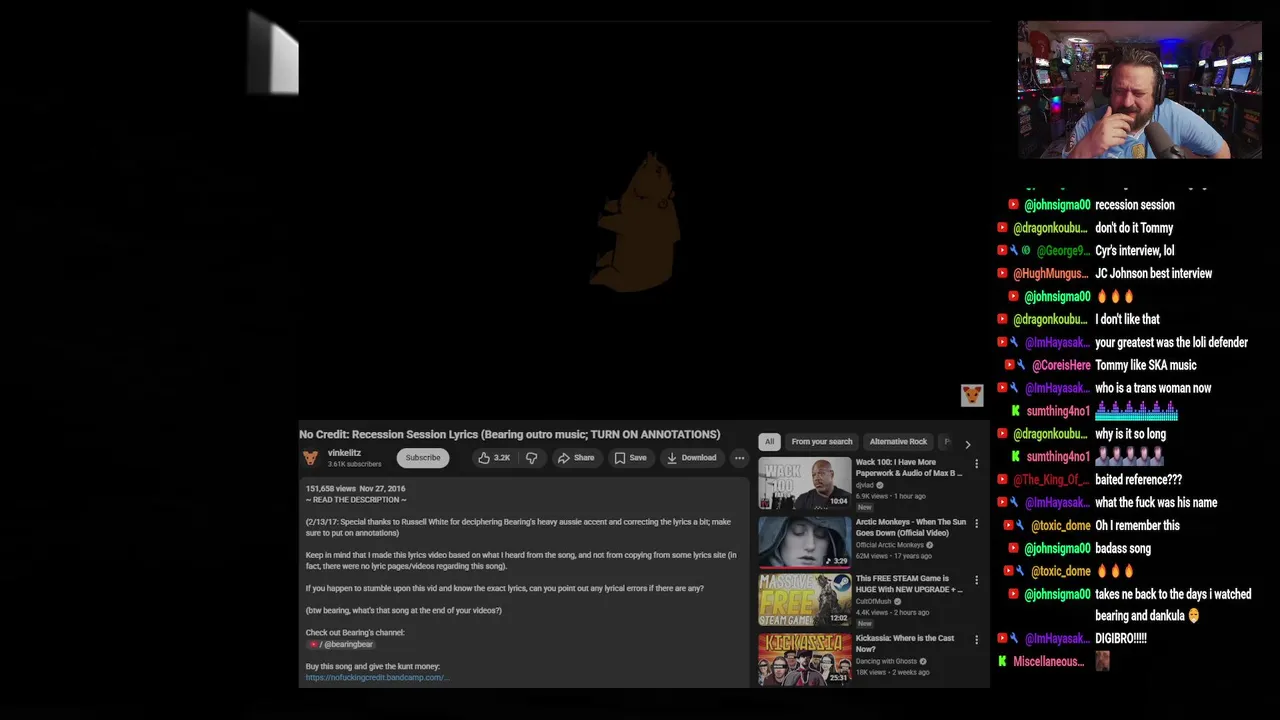The height and width of the screenshot is (720, 1280).
Task: Open the nofuckingcredit bandcamp link
Action: tap(377, 678)
